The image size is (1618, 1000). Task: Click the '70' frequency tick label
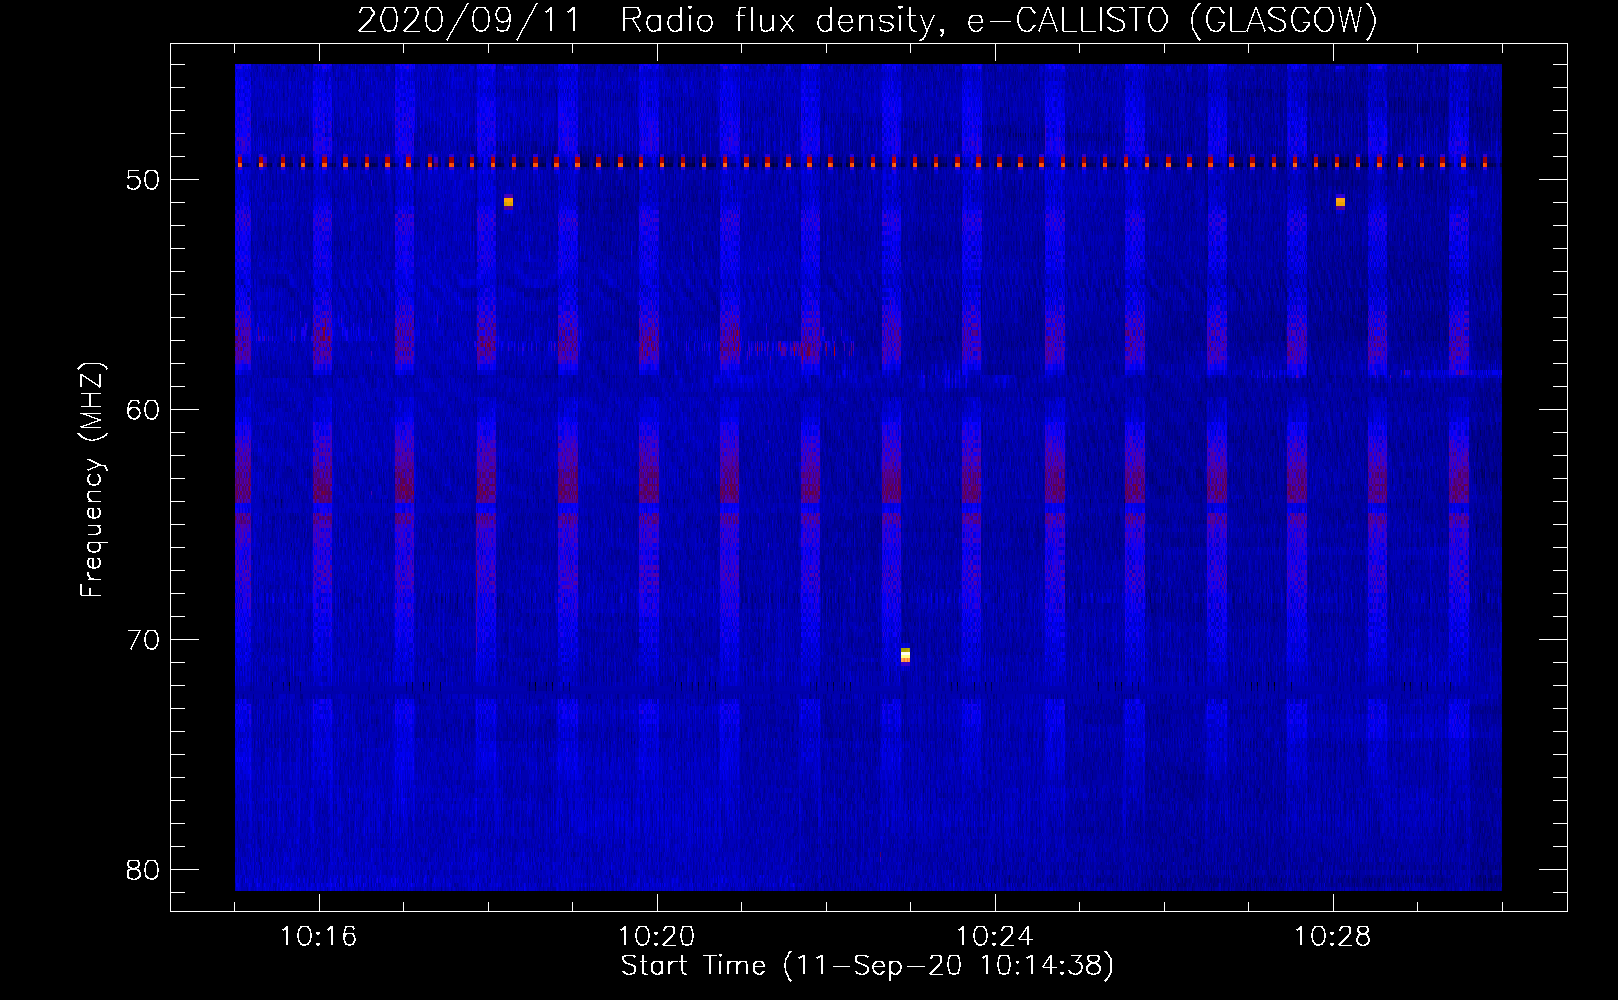click(x=143, y=640)
